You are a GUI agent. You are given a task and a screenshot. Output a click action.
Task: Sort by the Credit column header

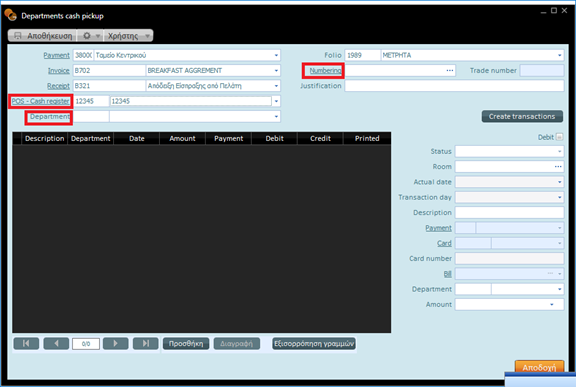coord(320,138)
